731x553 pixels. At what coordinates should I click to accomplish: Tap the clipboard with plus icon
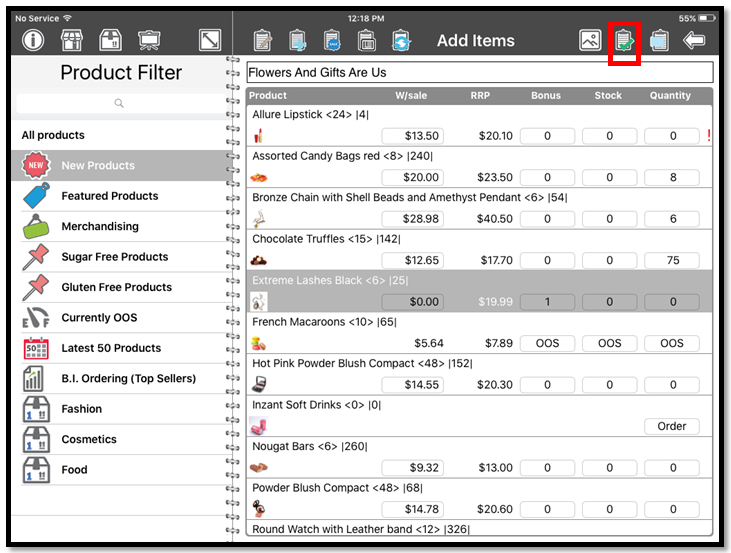[297, 41]
